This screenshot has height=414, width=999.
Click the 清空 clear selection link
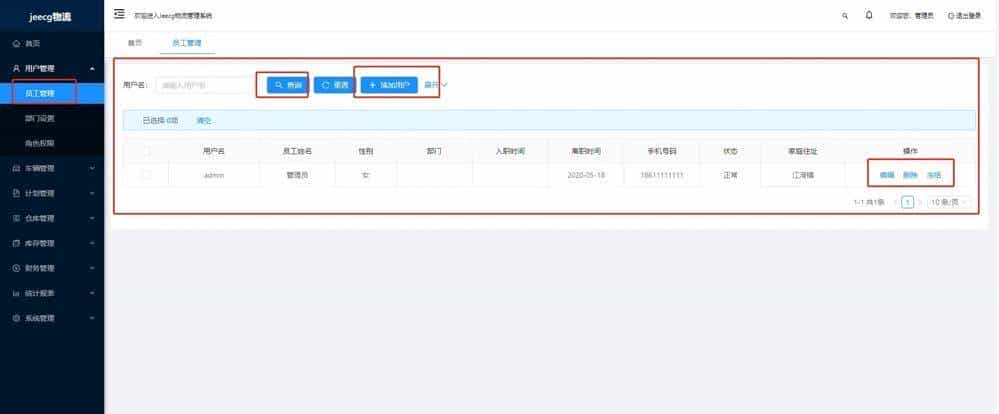point(203,120)
